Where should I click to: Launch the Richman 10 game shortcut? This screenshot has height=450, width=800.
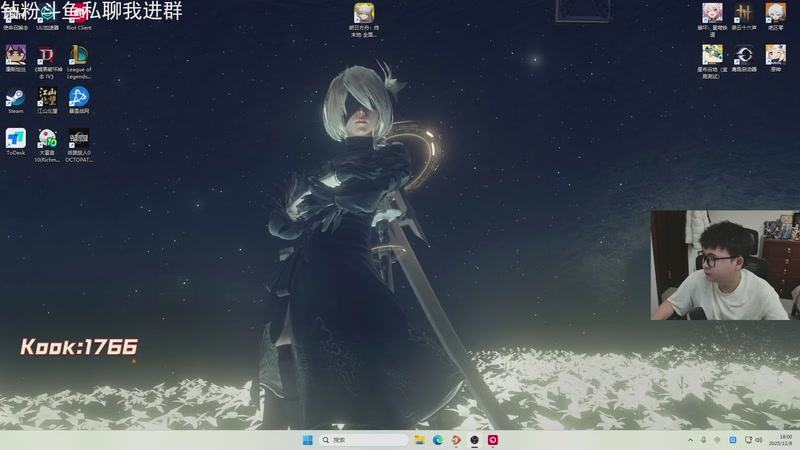coord(47,145)
